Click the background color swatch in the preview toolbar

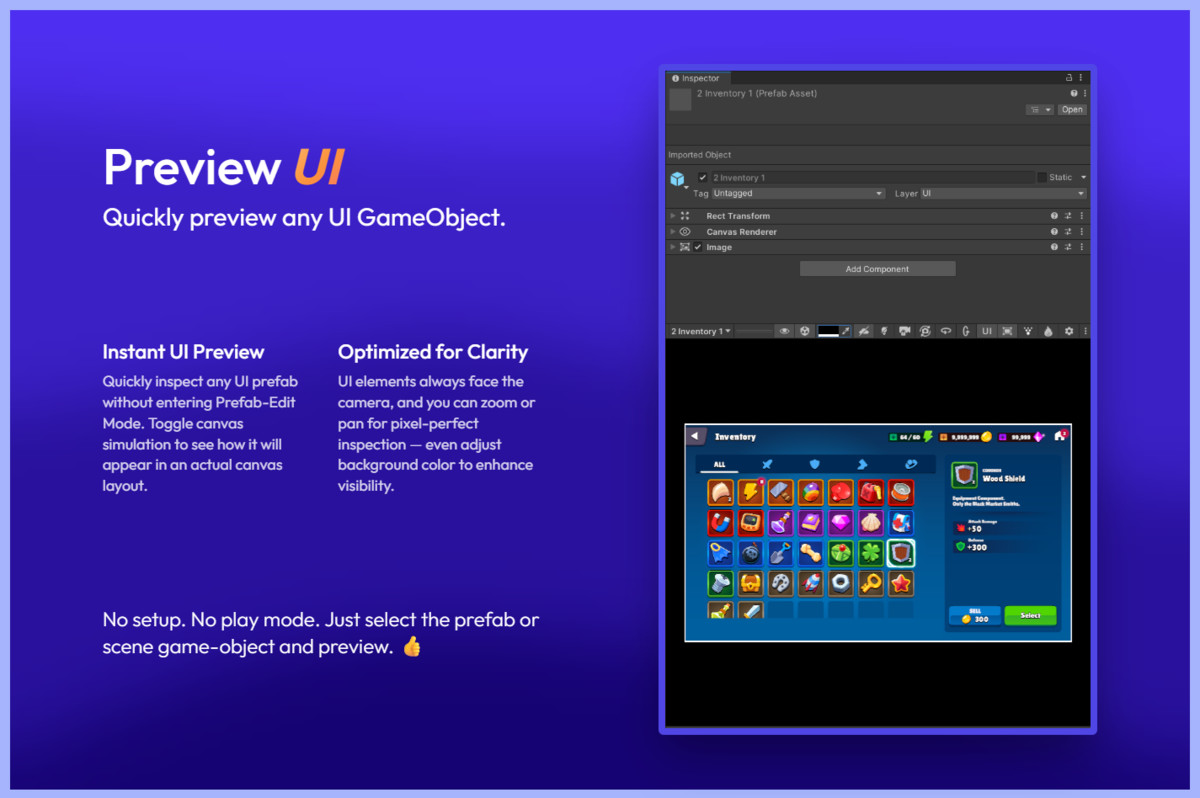point(830,331)
